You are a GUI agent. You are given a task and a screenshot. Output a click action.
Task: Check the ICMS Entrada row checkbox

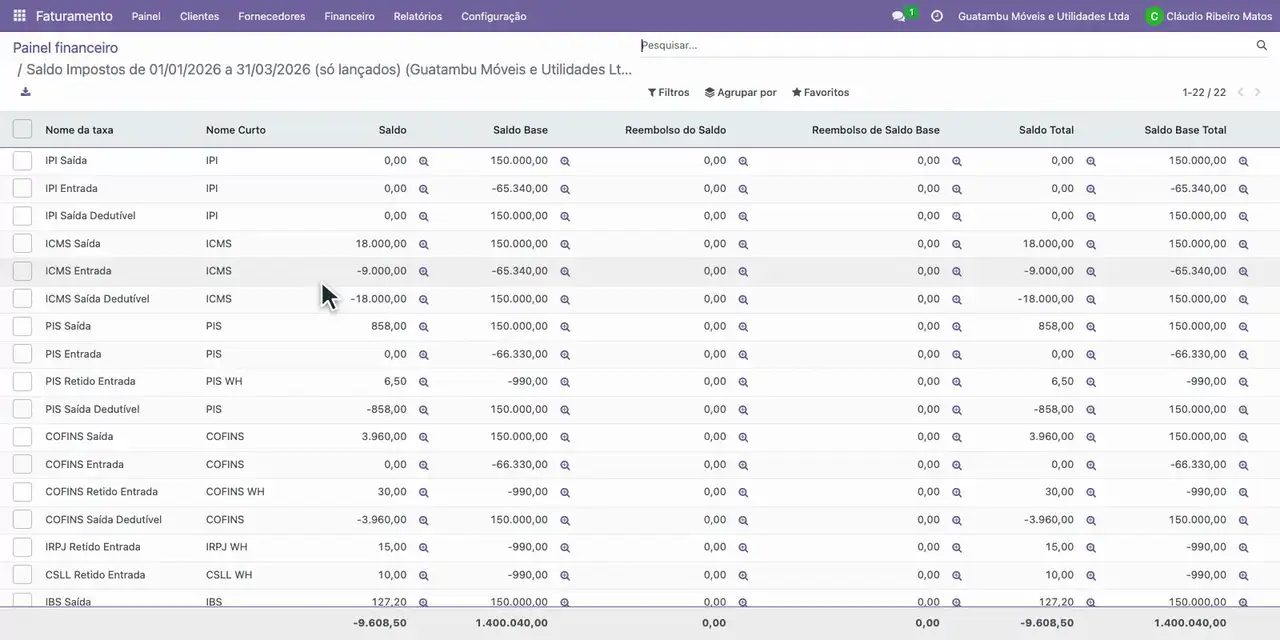tap(22, 271)
